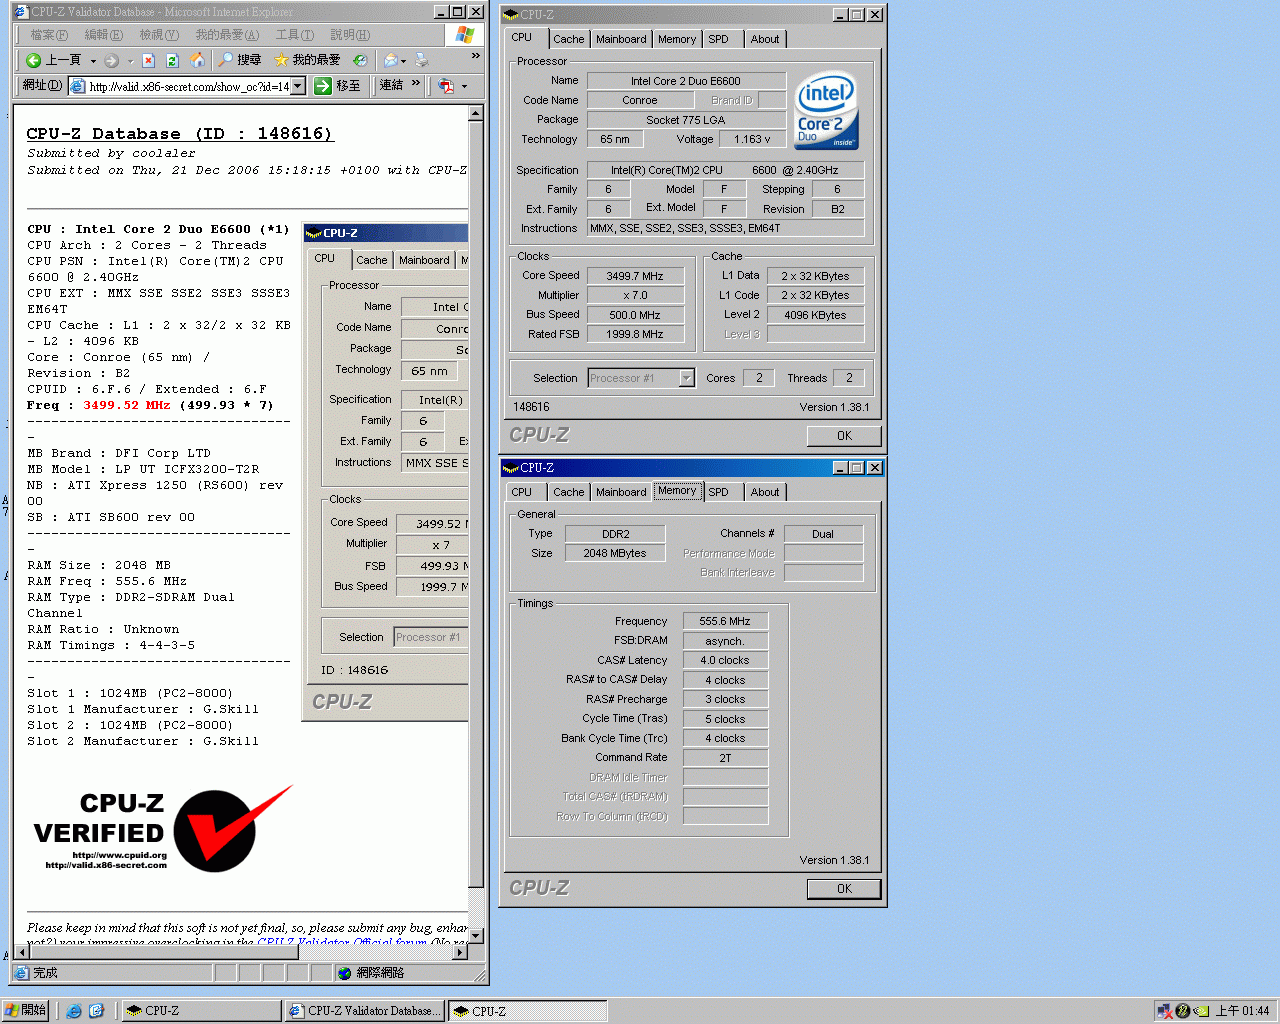Open the History icon in IE toolbar
The image size is (1280, 1024).
[x=360, y=60]
